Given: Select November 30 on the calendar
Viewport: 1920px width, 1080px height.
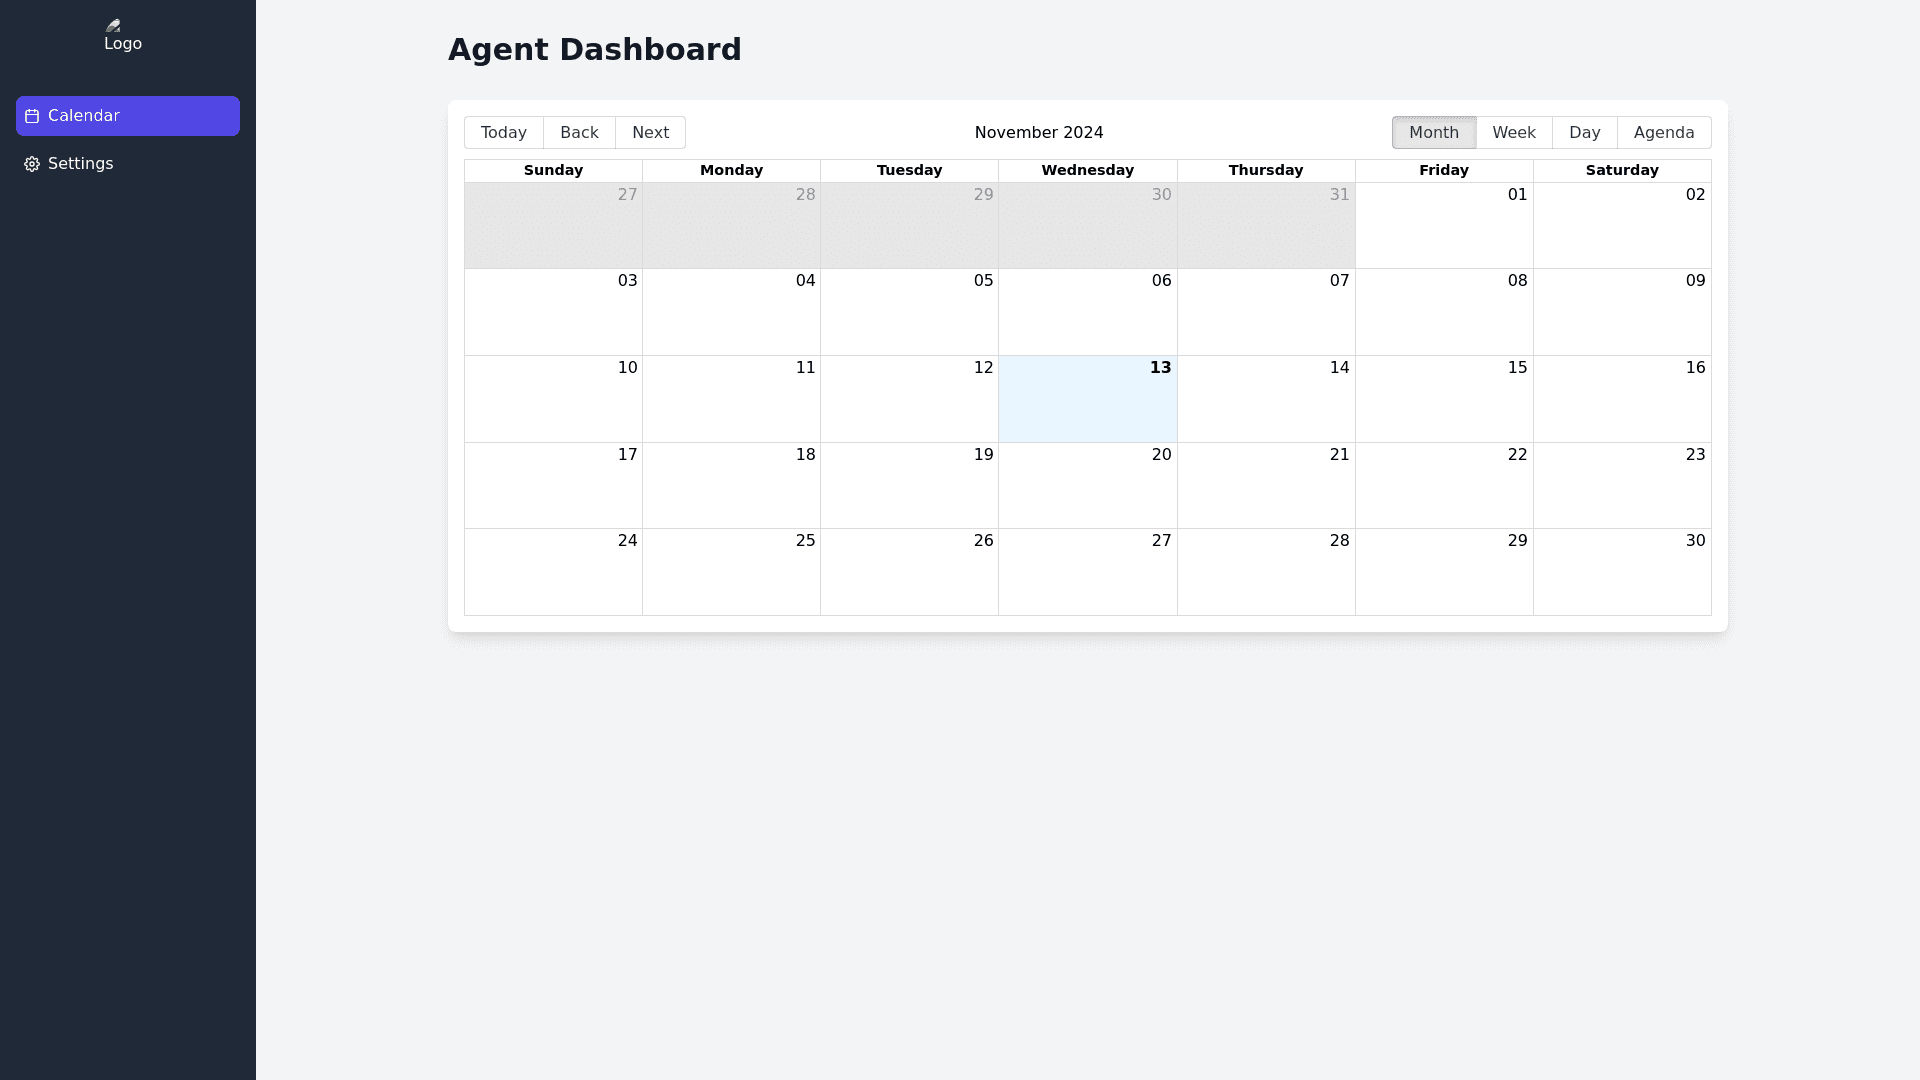Looking at the screenshot, I should (1622, 572).
